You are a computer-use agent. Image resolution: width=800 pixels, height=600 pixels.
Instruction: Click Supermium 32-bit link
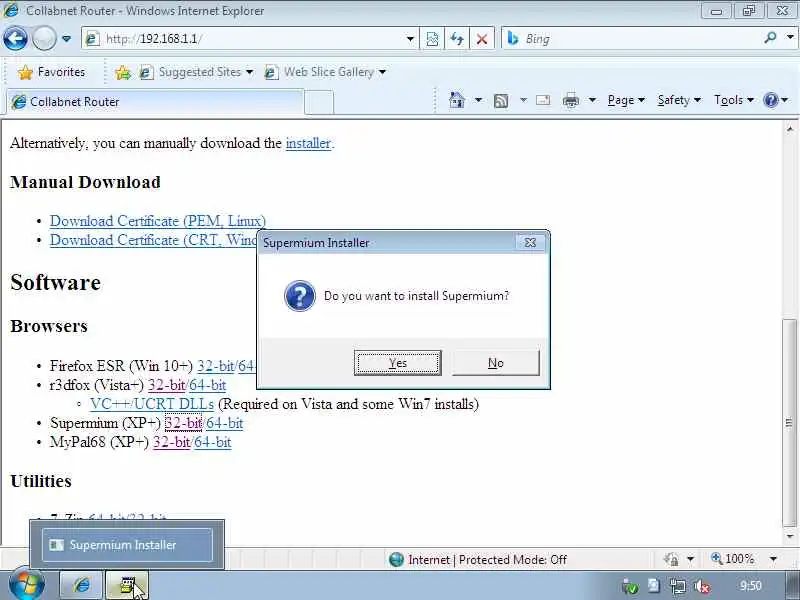[183, 423]
